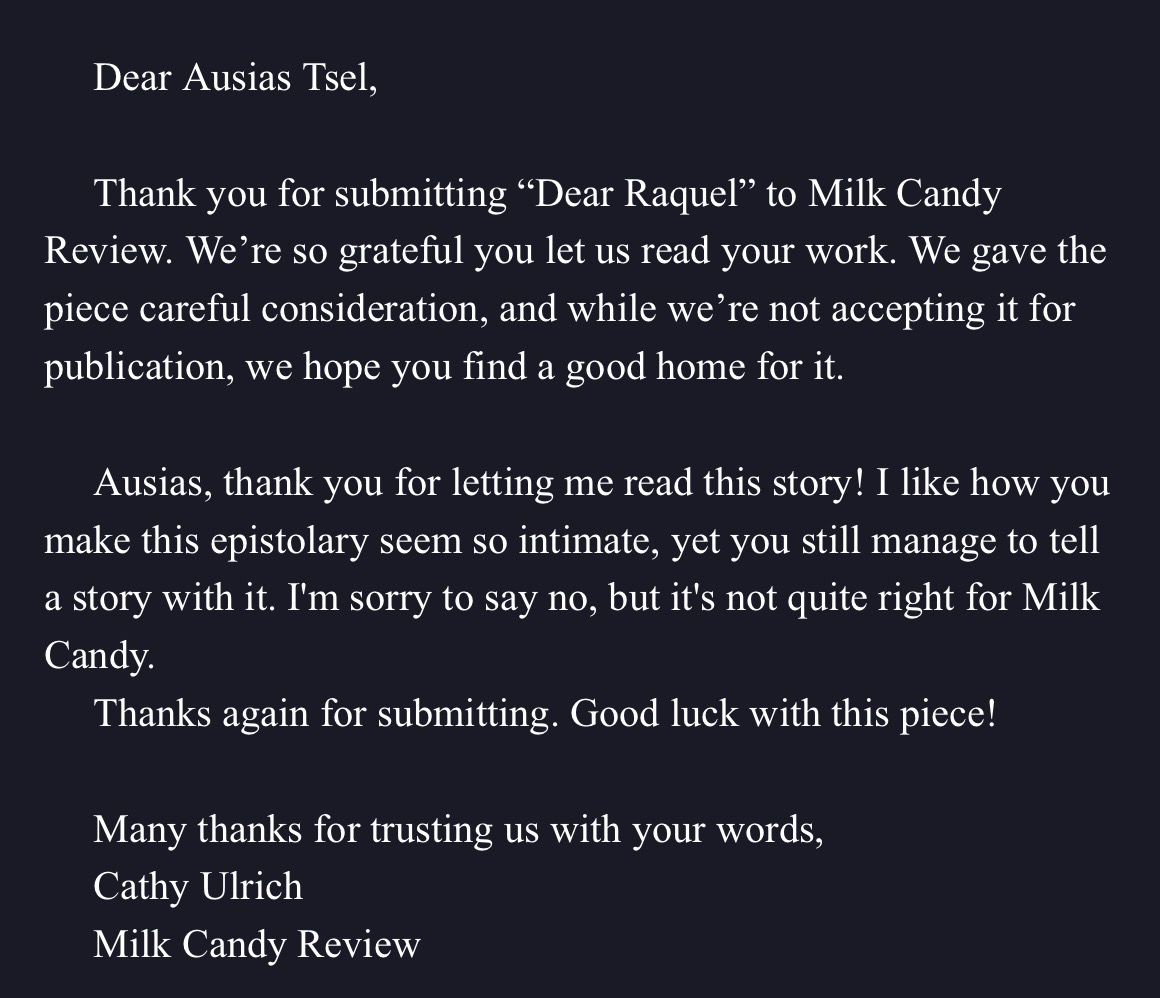Screen dimensions: 1160x998
Task: Click "Thank you for submitting" in the first paragraph
Action: tap(300, 193)
